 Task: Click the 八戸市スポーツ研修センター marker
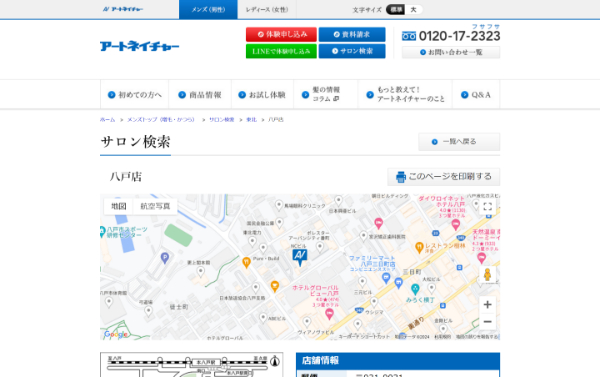pos(103,231)
